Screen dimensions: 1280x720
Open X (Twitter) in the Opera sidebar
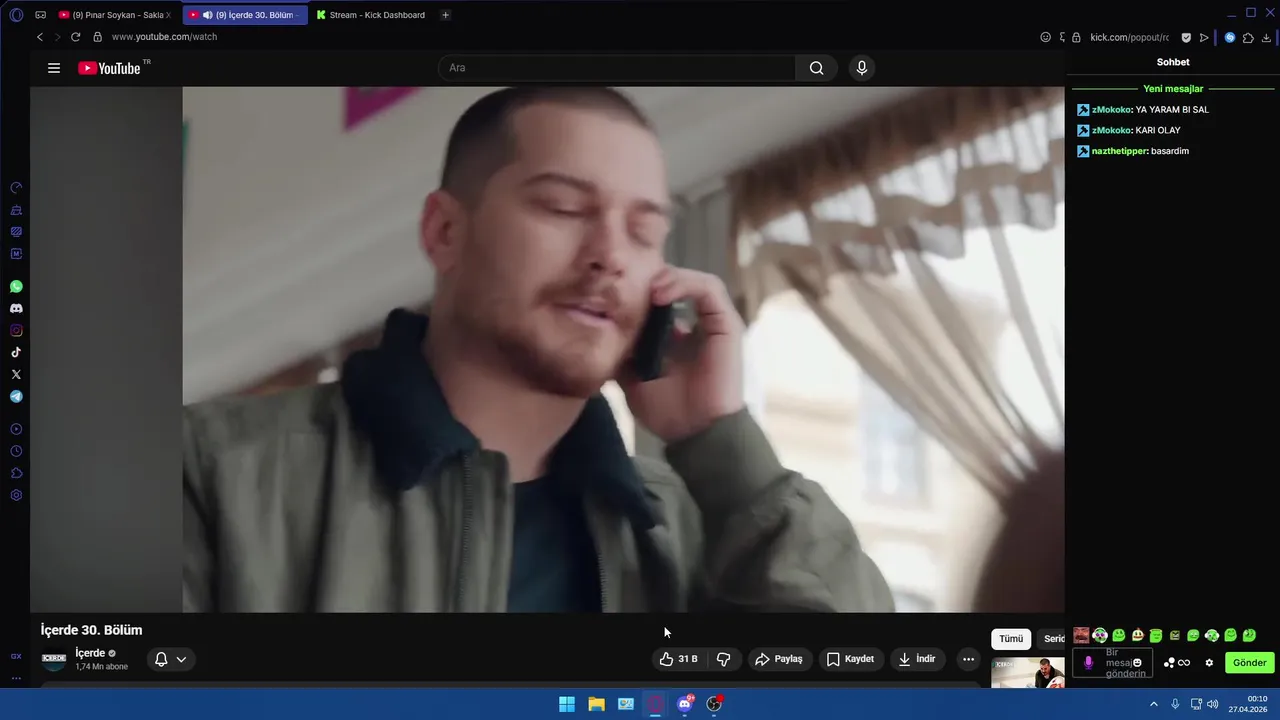[16, 374]
